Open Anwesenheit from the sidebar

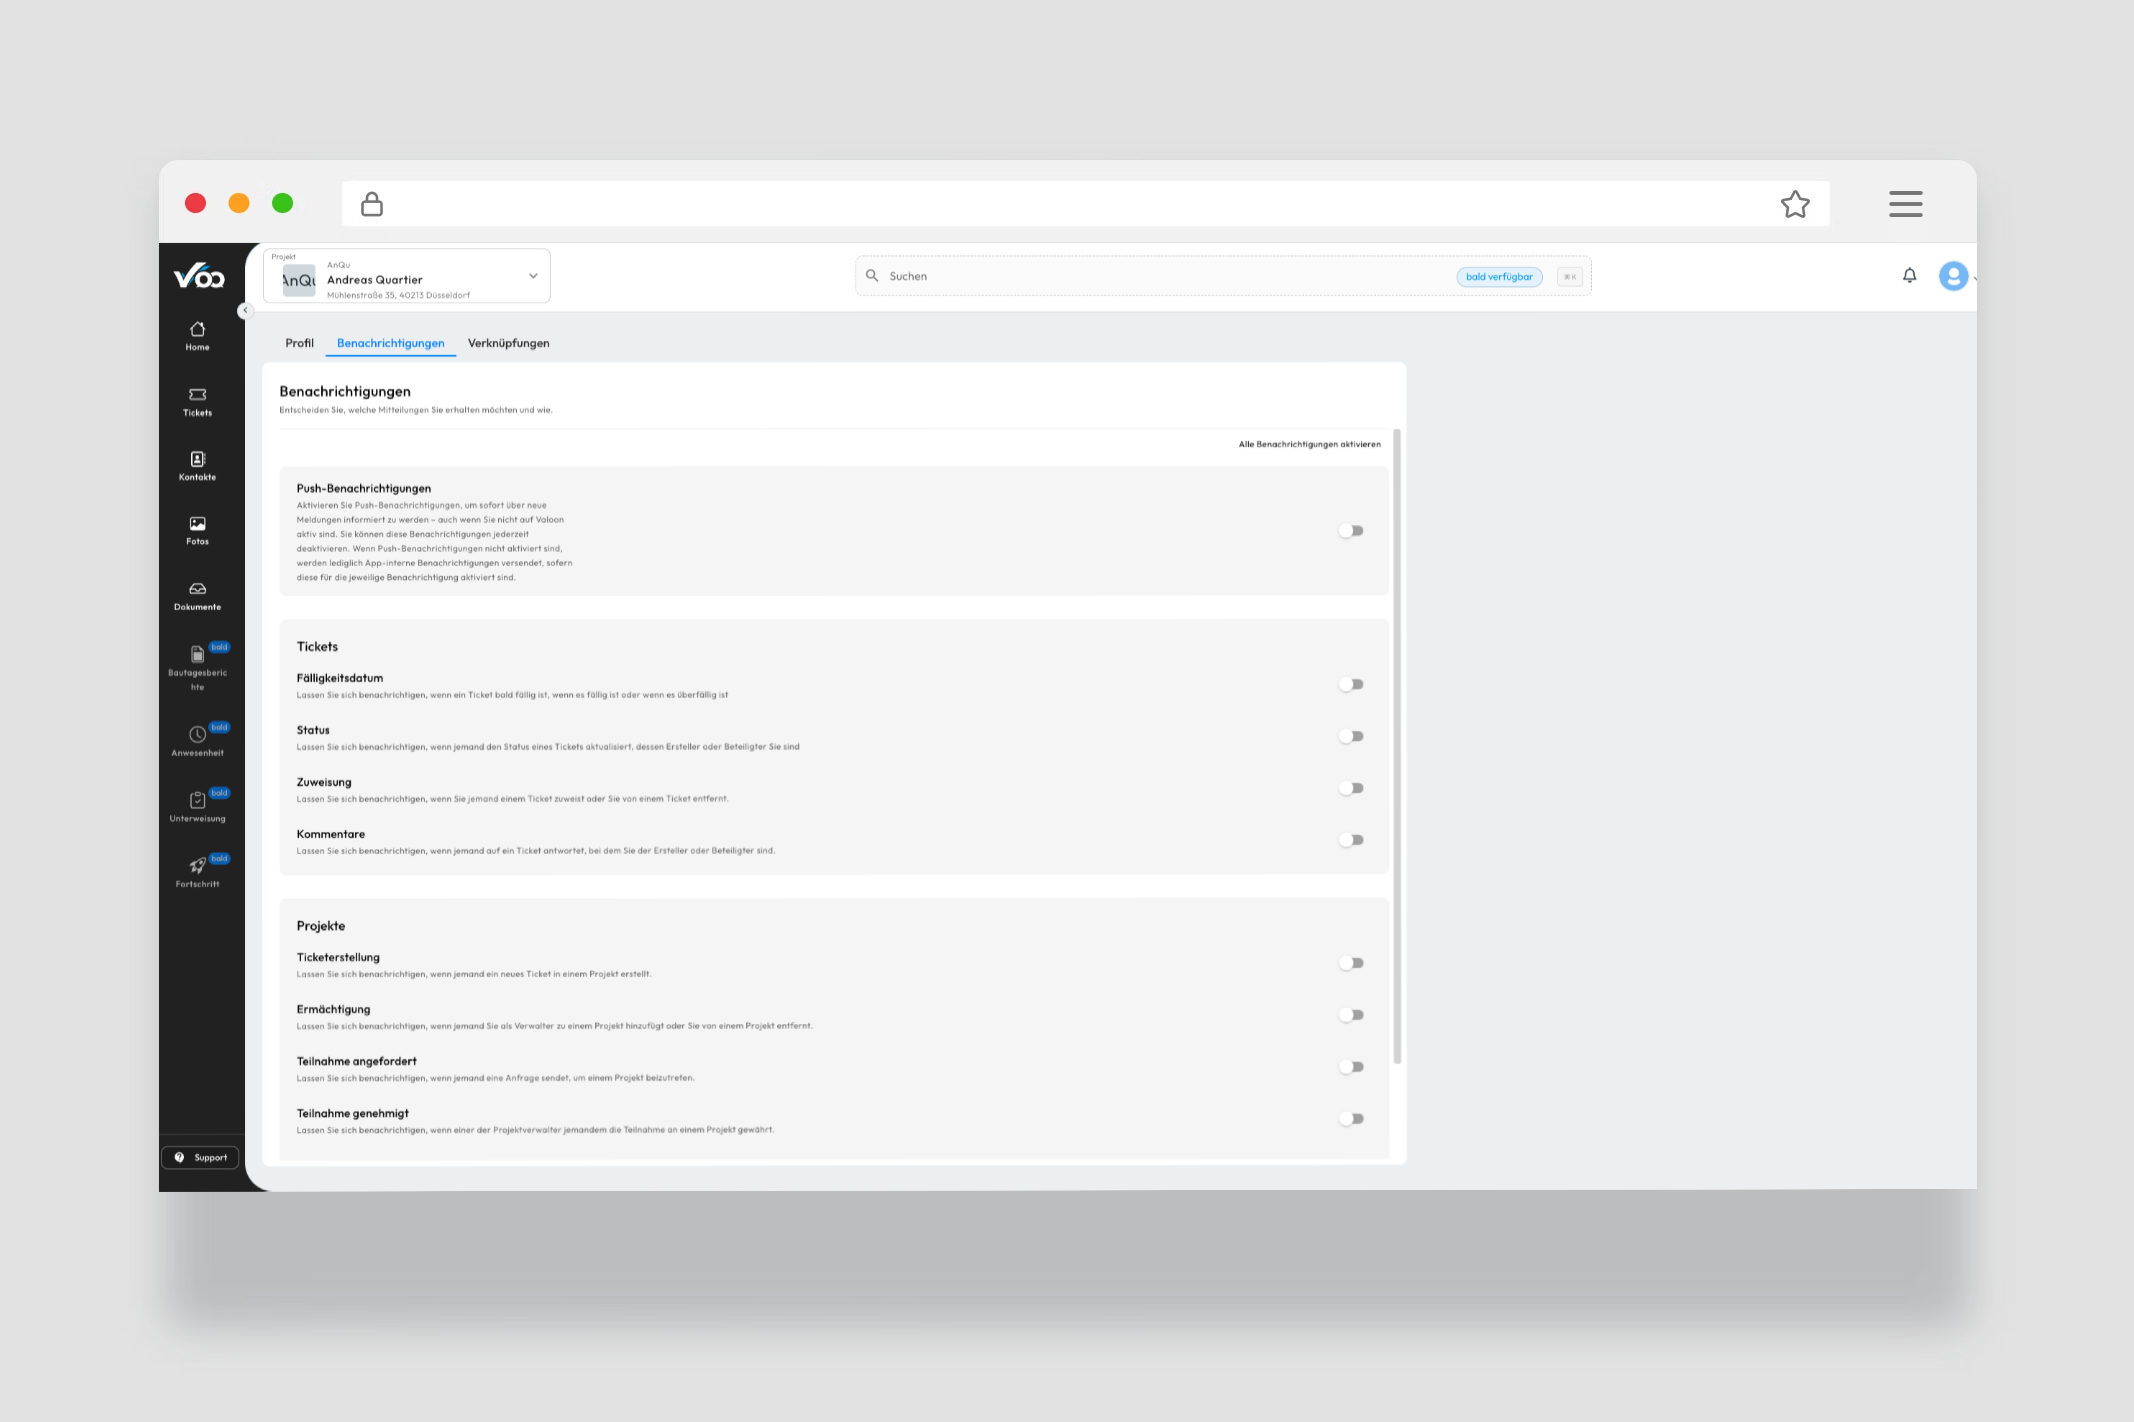197,736
